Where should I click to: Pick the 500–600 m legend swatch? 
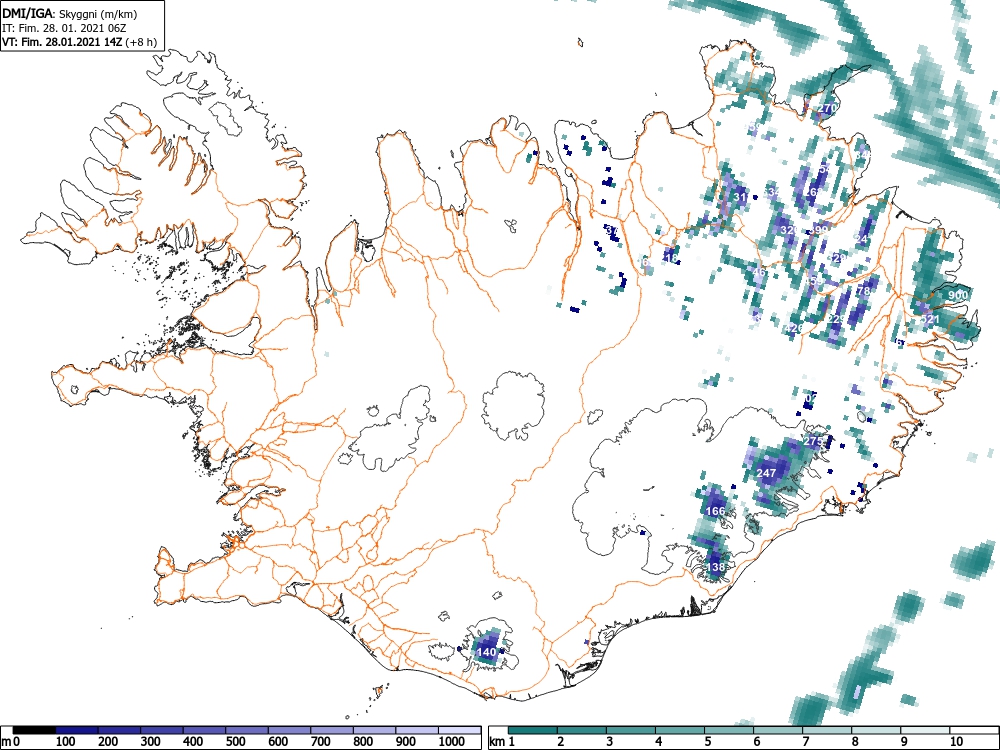[247, 730]
